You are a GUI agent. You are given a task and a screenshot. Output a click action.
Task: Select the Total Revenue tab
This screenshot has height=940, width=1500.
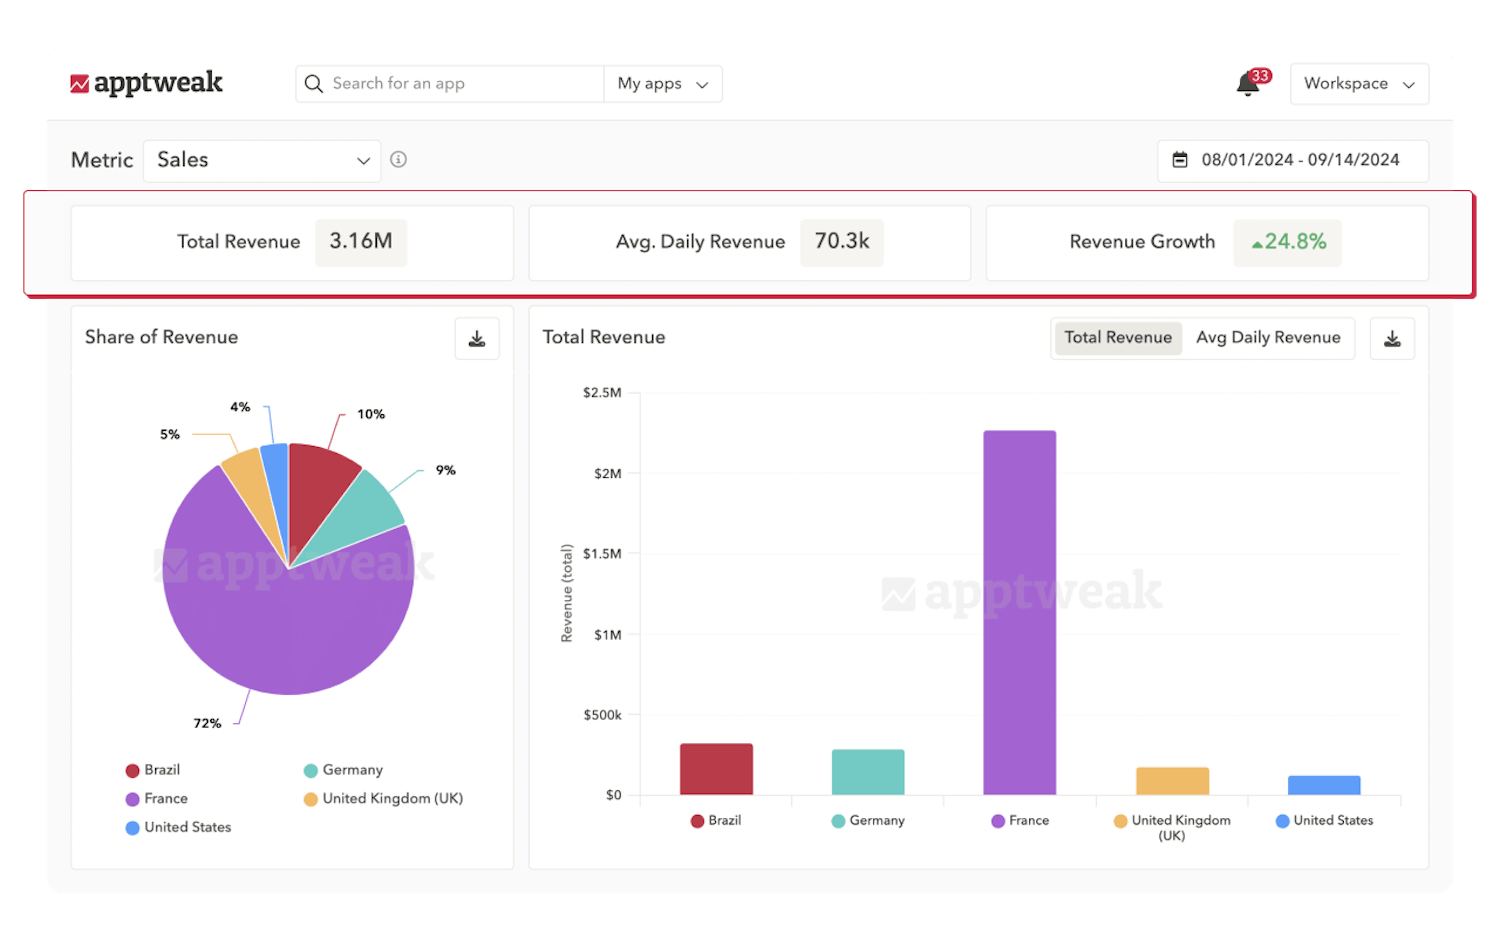coord(1117,338)
